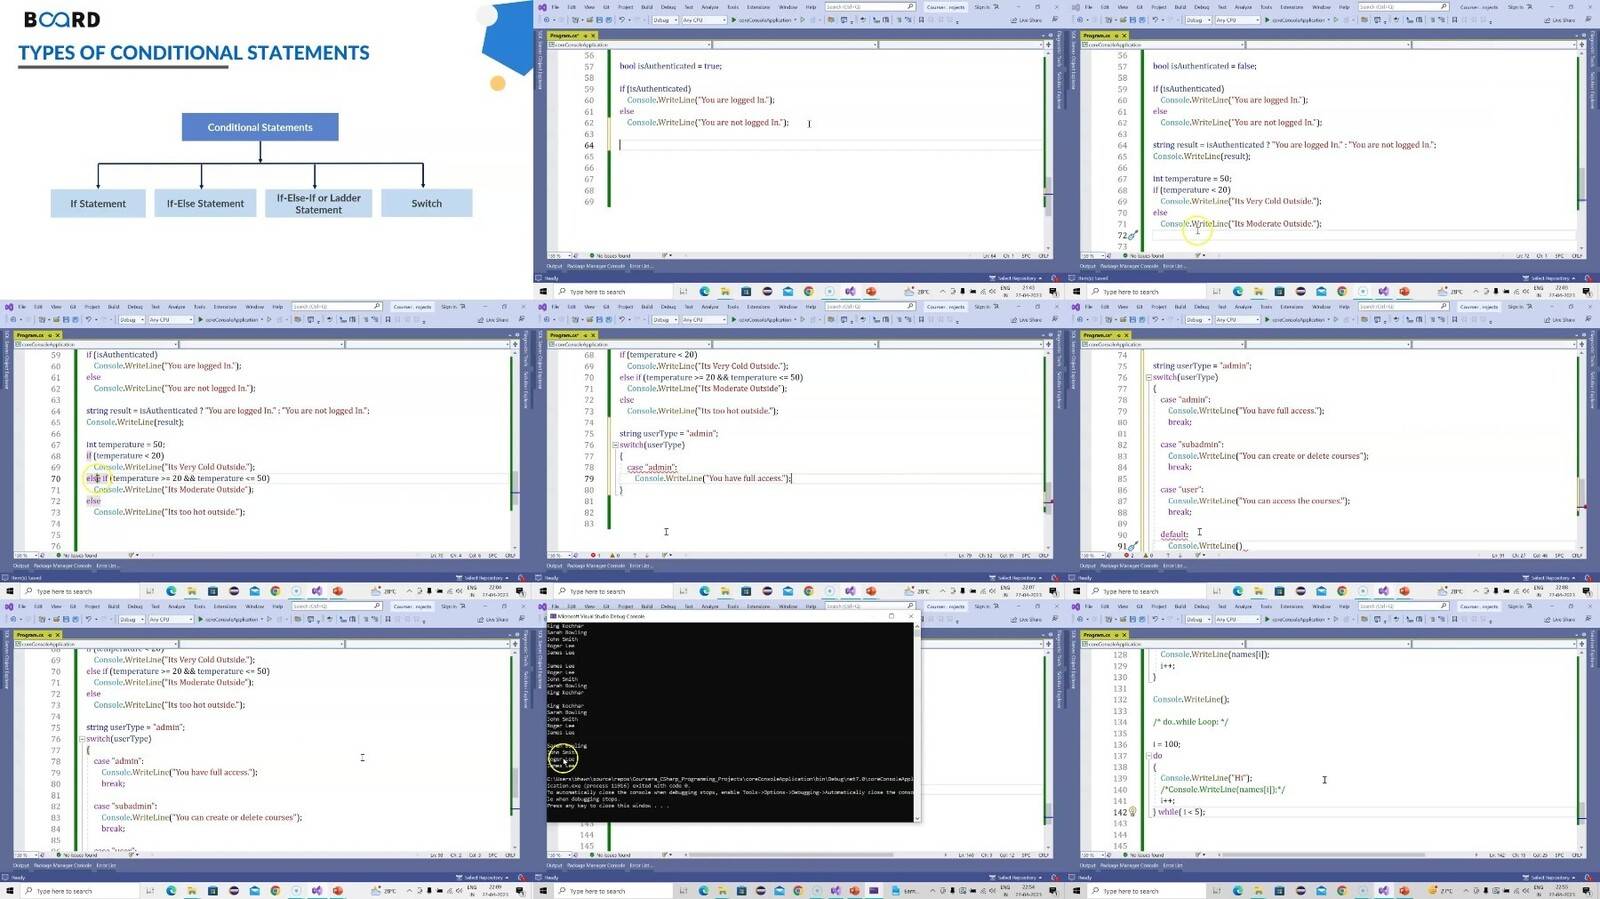The image size is (1600, 899).
Task: Open middle navigation dropdown in 'isAuthenticated = true' frame
Action: 795,44
